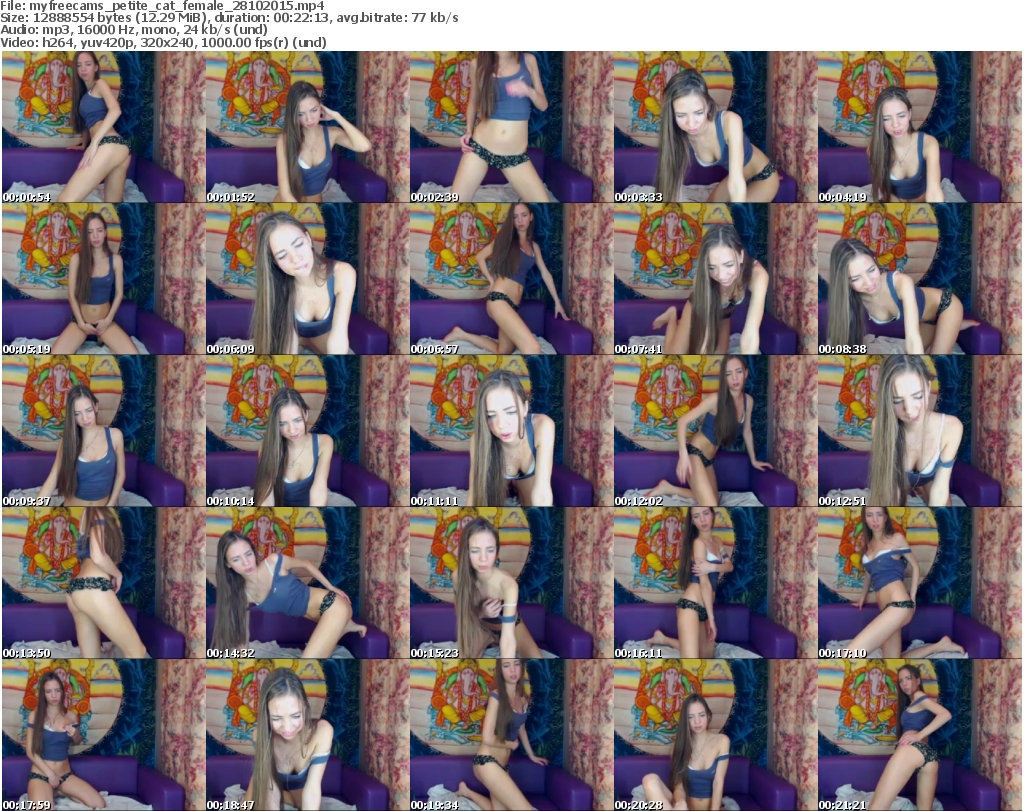
Task: Open the thumbnail at 00:15:23
Action: (x=511, y=583)
